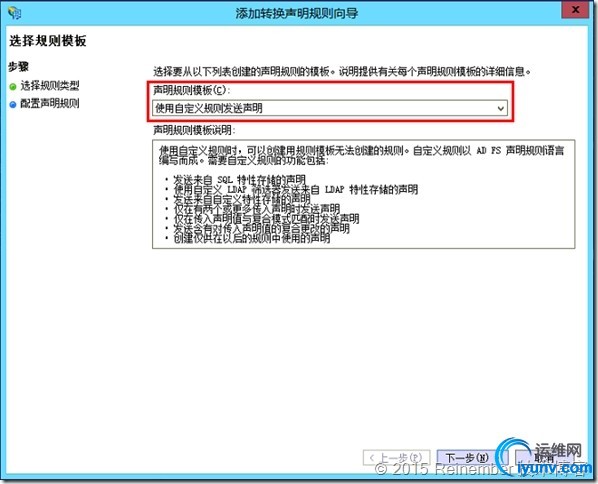
Task: Click the 声明规则模板(C) label
Action: (191, 90)
